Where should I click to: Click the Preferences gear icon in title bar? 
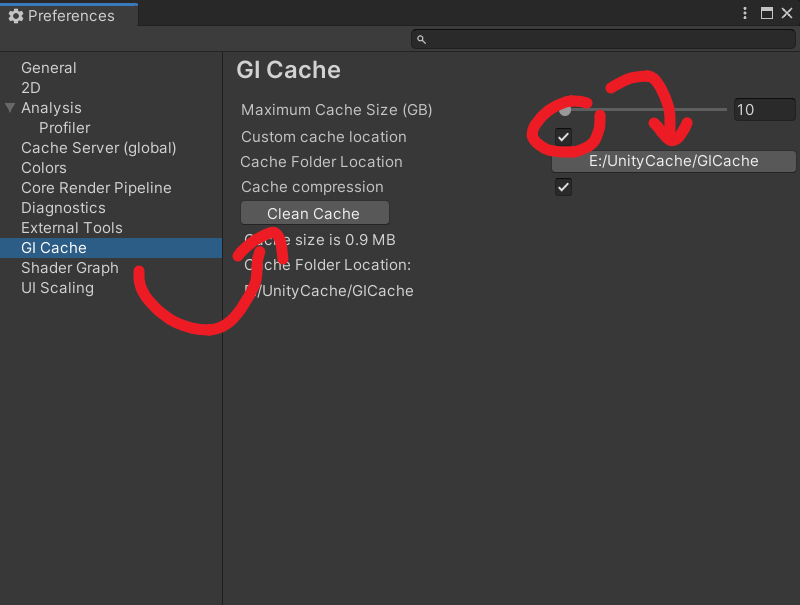point(14,15)
